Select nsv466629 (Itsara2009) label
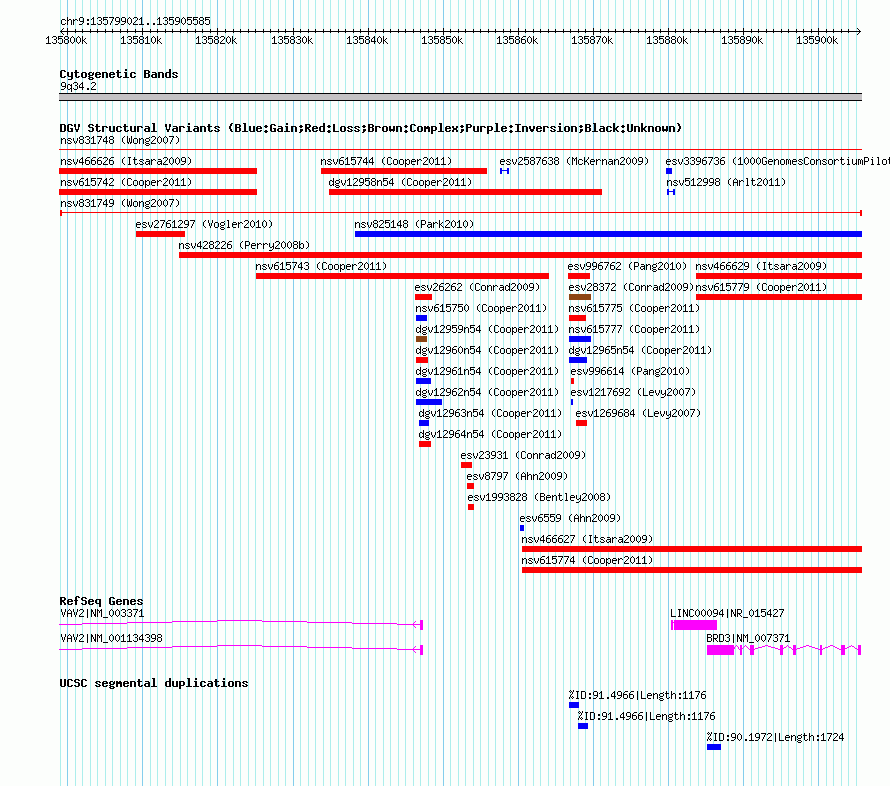 pyautogui.click(x=761, y=266)
